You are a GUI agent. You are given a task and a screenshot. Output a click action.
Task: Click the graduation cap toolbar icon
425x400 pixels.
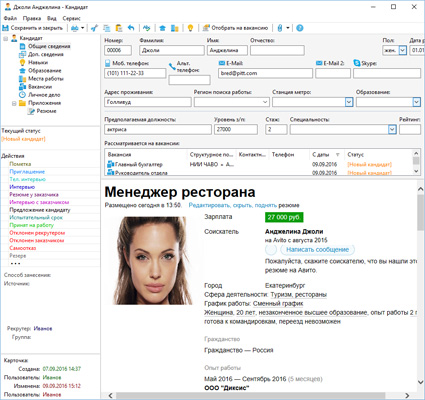(162, 28)
